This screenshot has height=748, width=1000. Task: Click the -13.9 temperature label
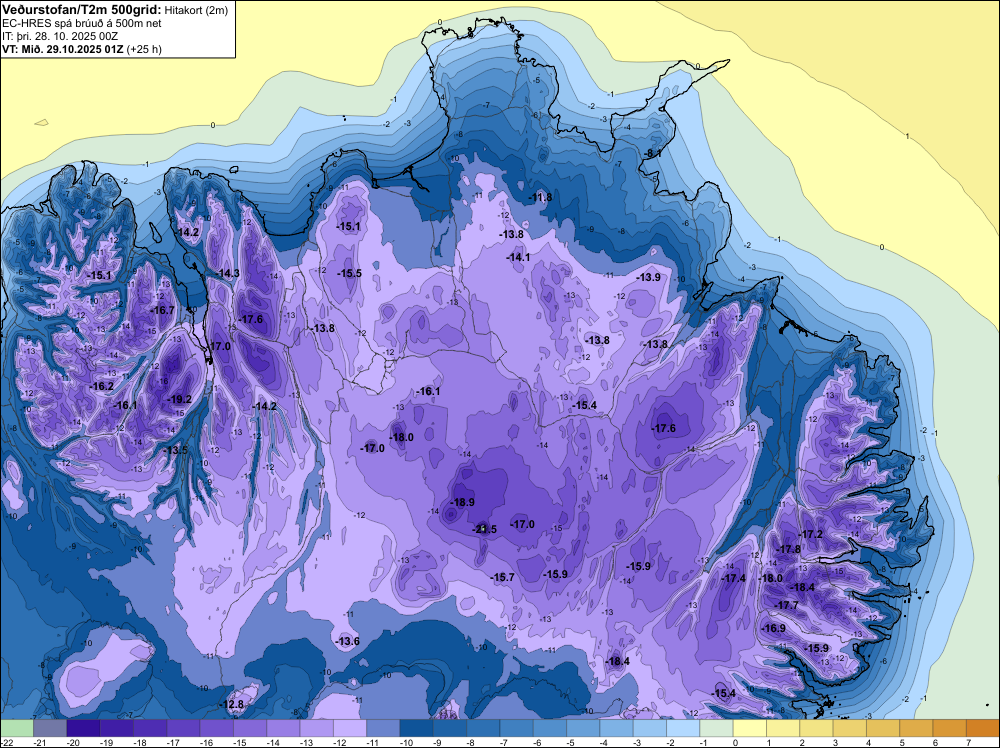[649, 277]
